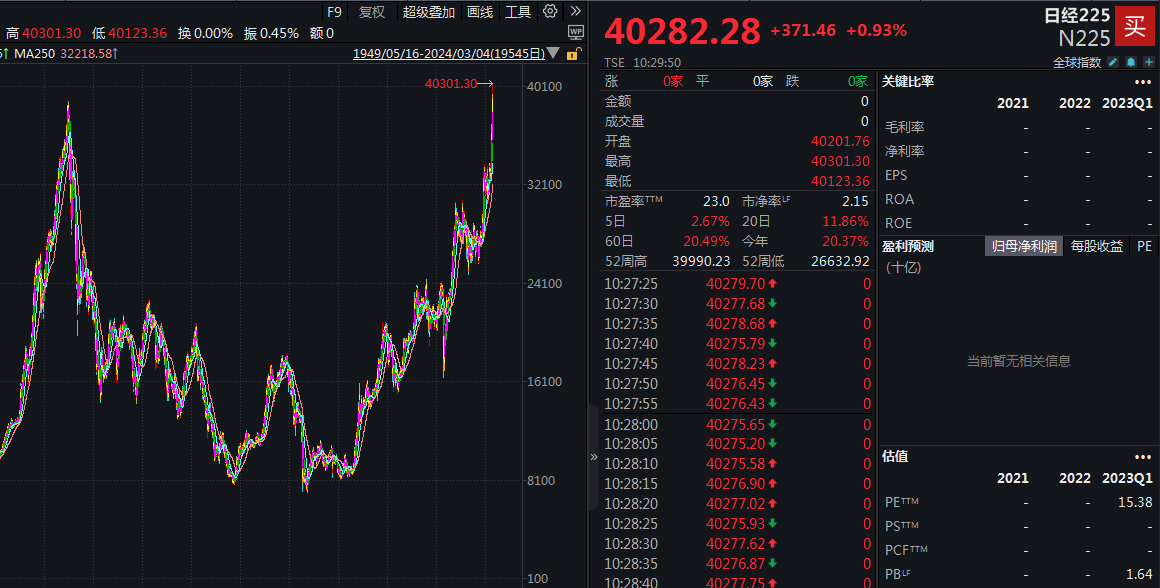Click the F9 button in chart toolbar
Viewport: 1160px width, 588px height.
(x=334, y=12)
